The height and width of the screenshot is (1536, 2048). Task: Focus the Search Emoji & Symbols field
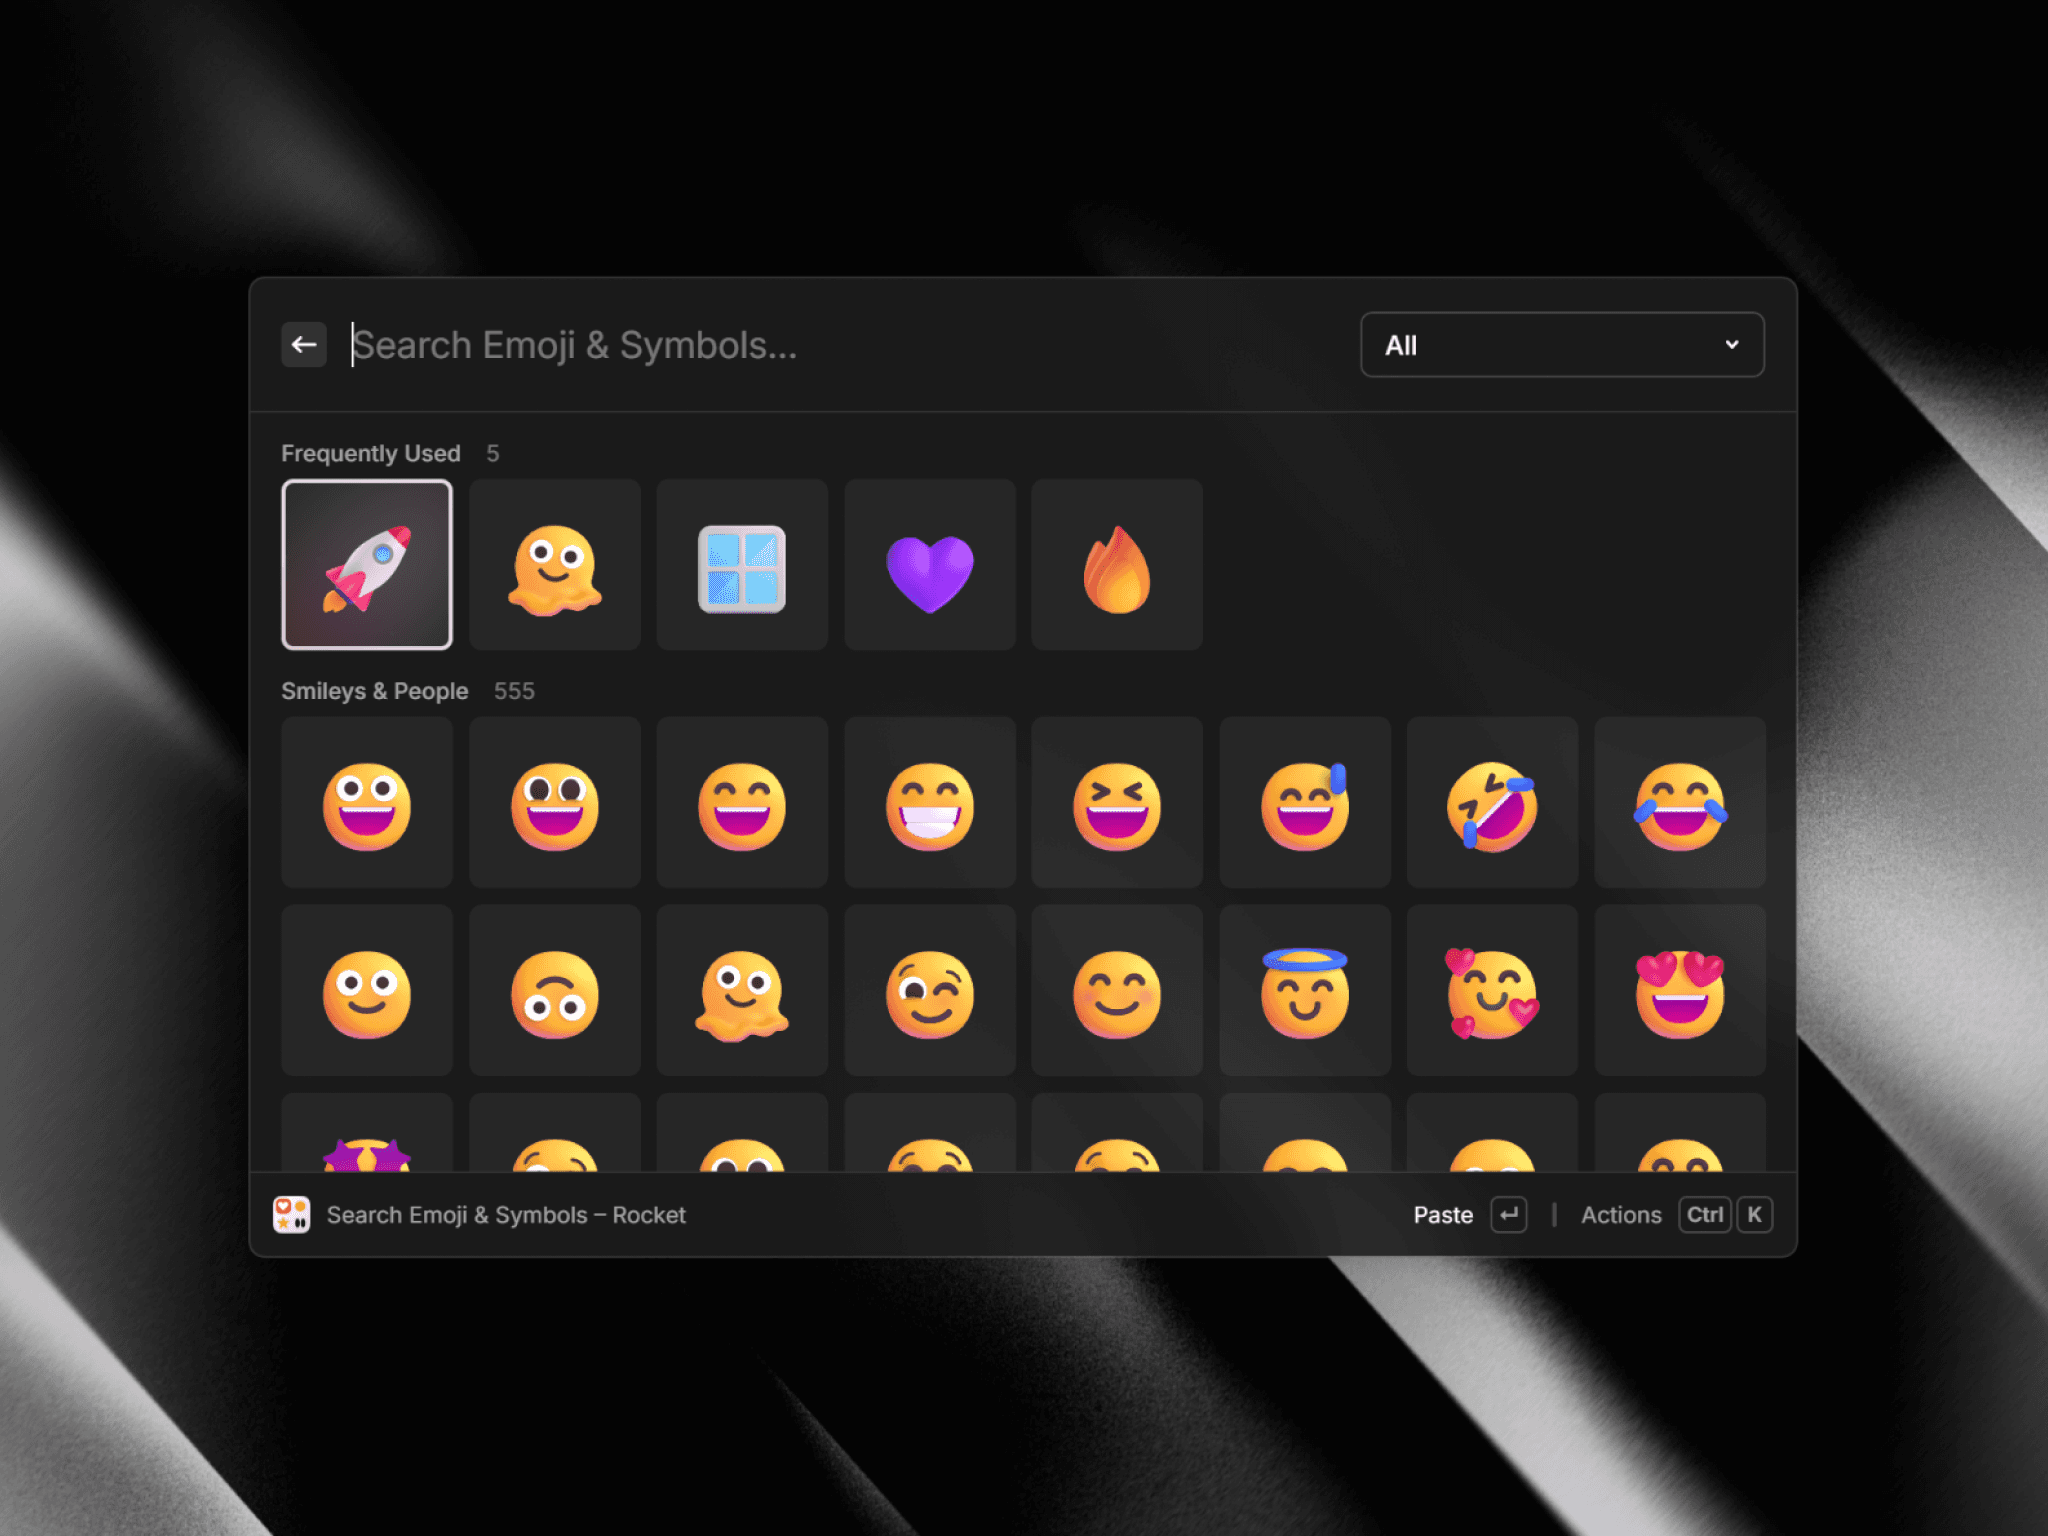(840, 345)
